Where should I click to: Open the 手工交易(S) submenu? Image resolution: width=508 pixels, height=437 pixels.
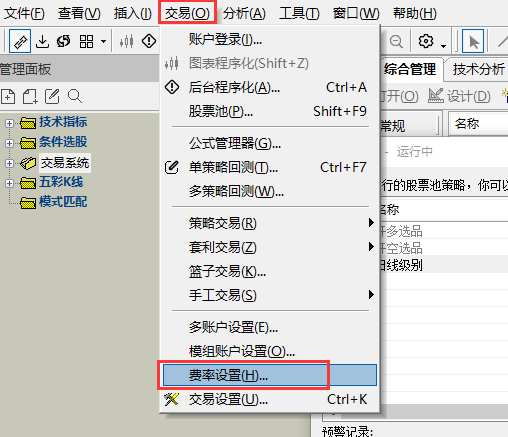tap(269, 295)
